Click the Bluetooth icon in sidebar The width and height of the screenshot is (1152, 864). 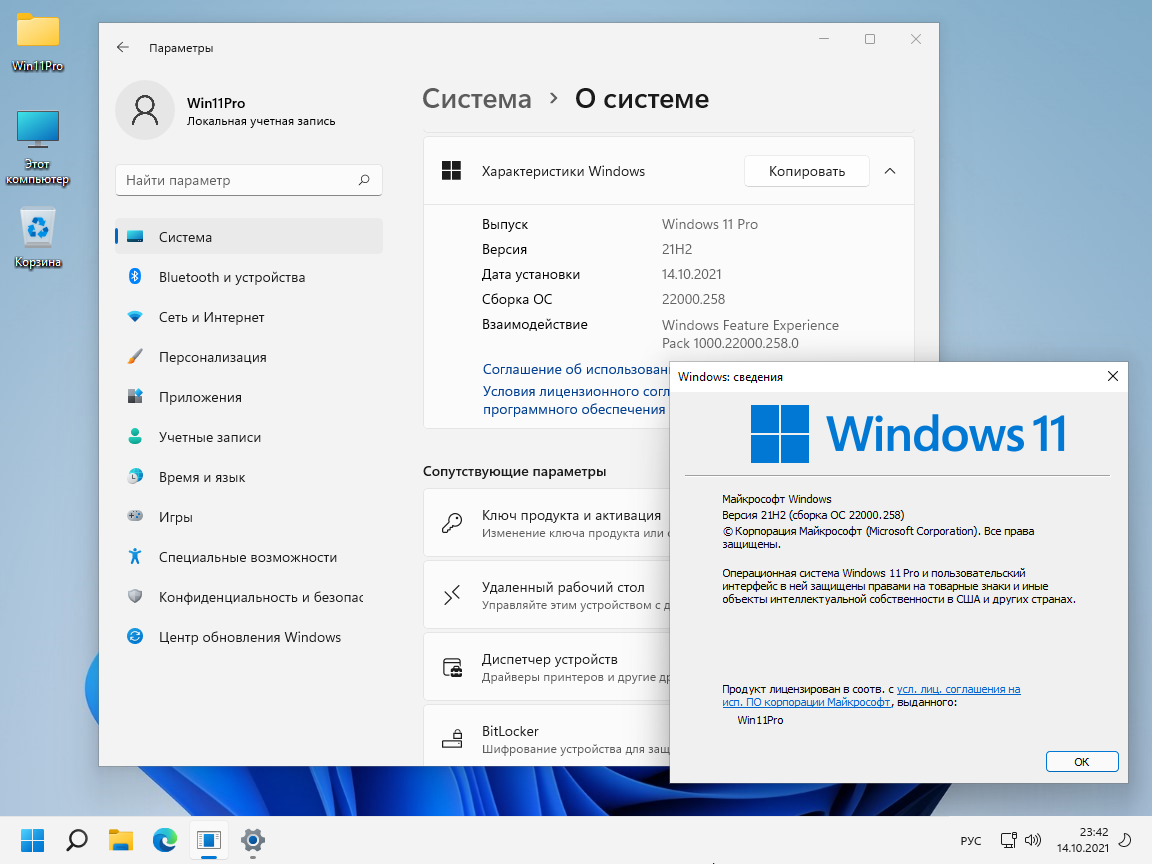coord(135,277)
